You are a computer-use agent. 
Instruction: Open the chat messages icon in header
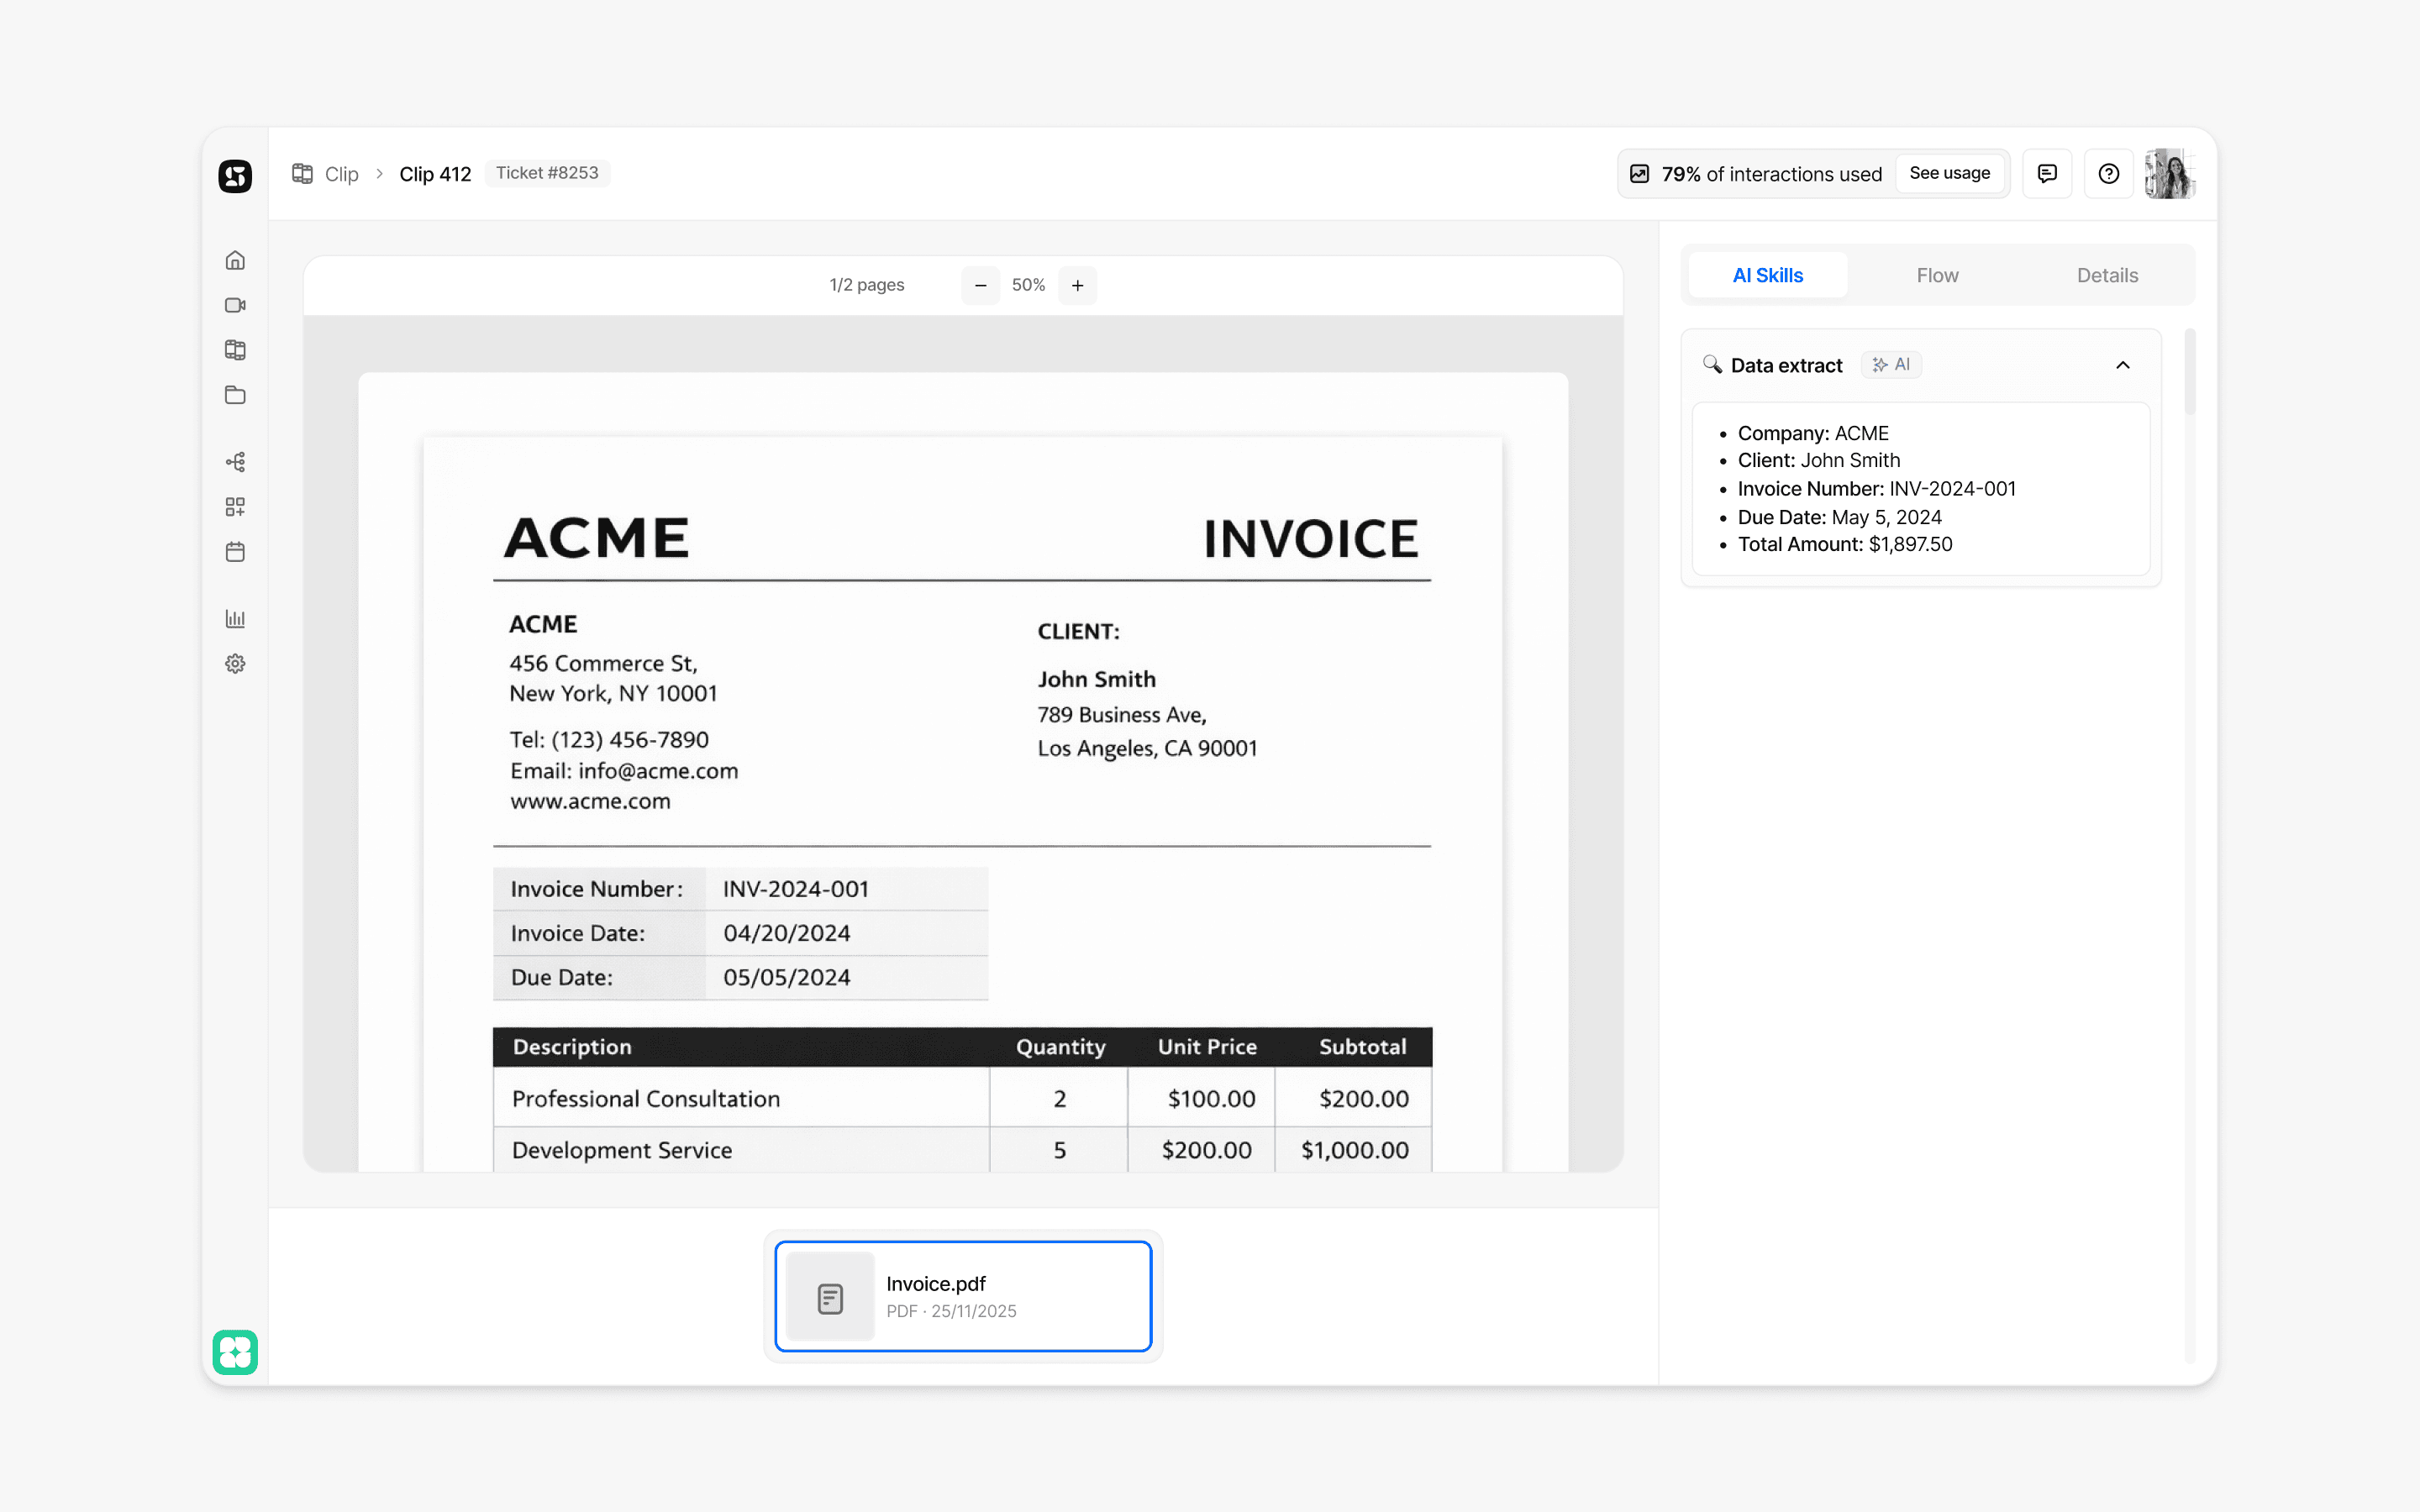2047,174
